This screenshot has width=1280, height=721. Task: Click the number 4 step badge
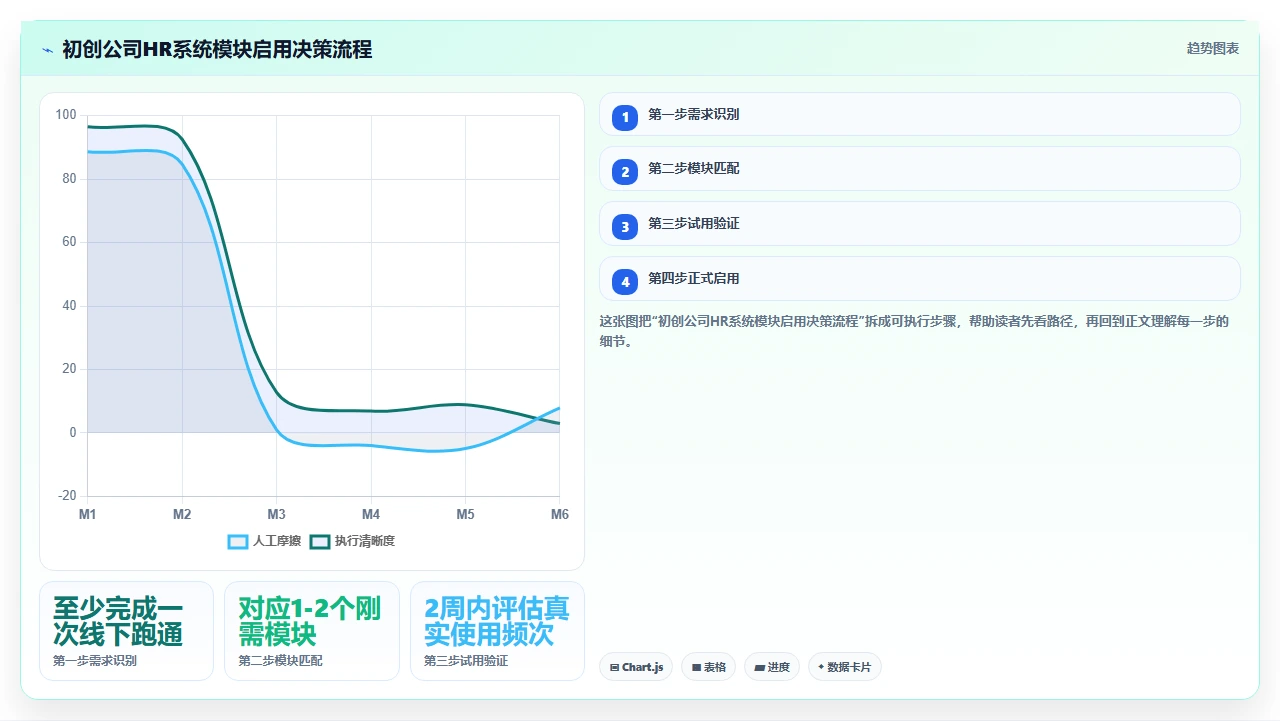point(625,281)
